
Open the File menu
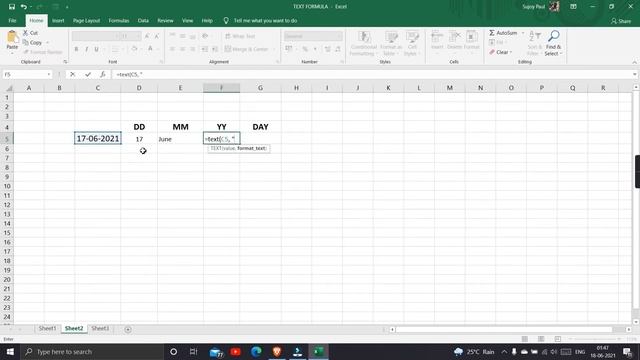point(12,20)
